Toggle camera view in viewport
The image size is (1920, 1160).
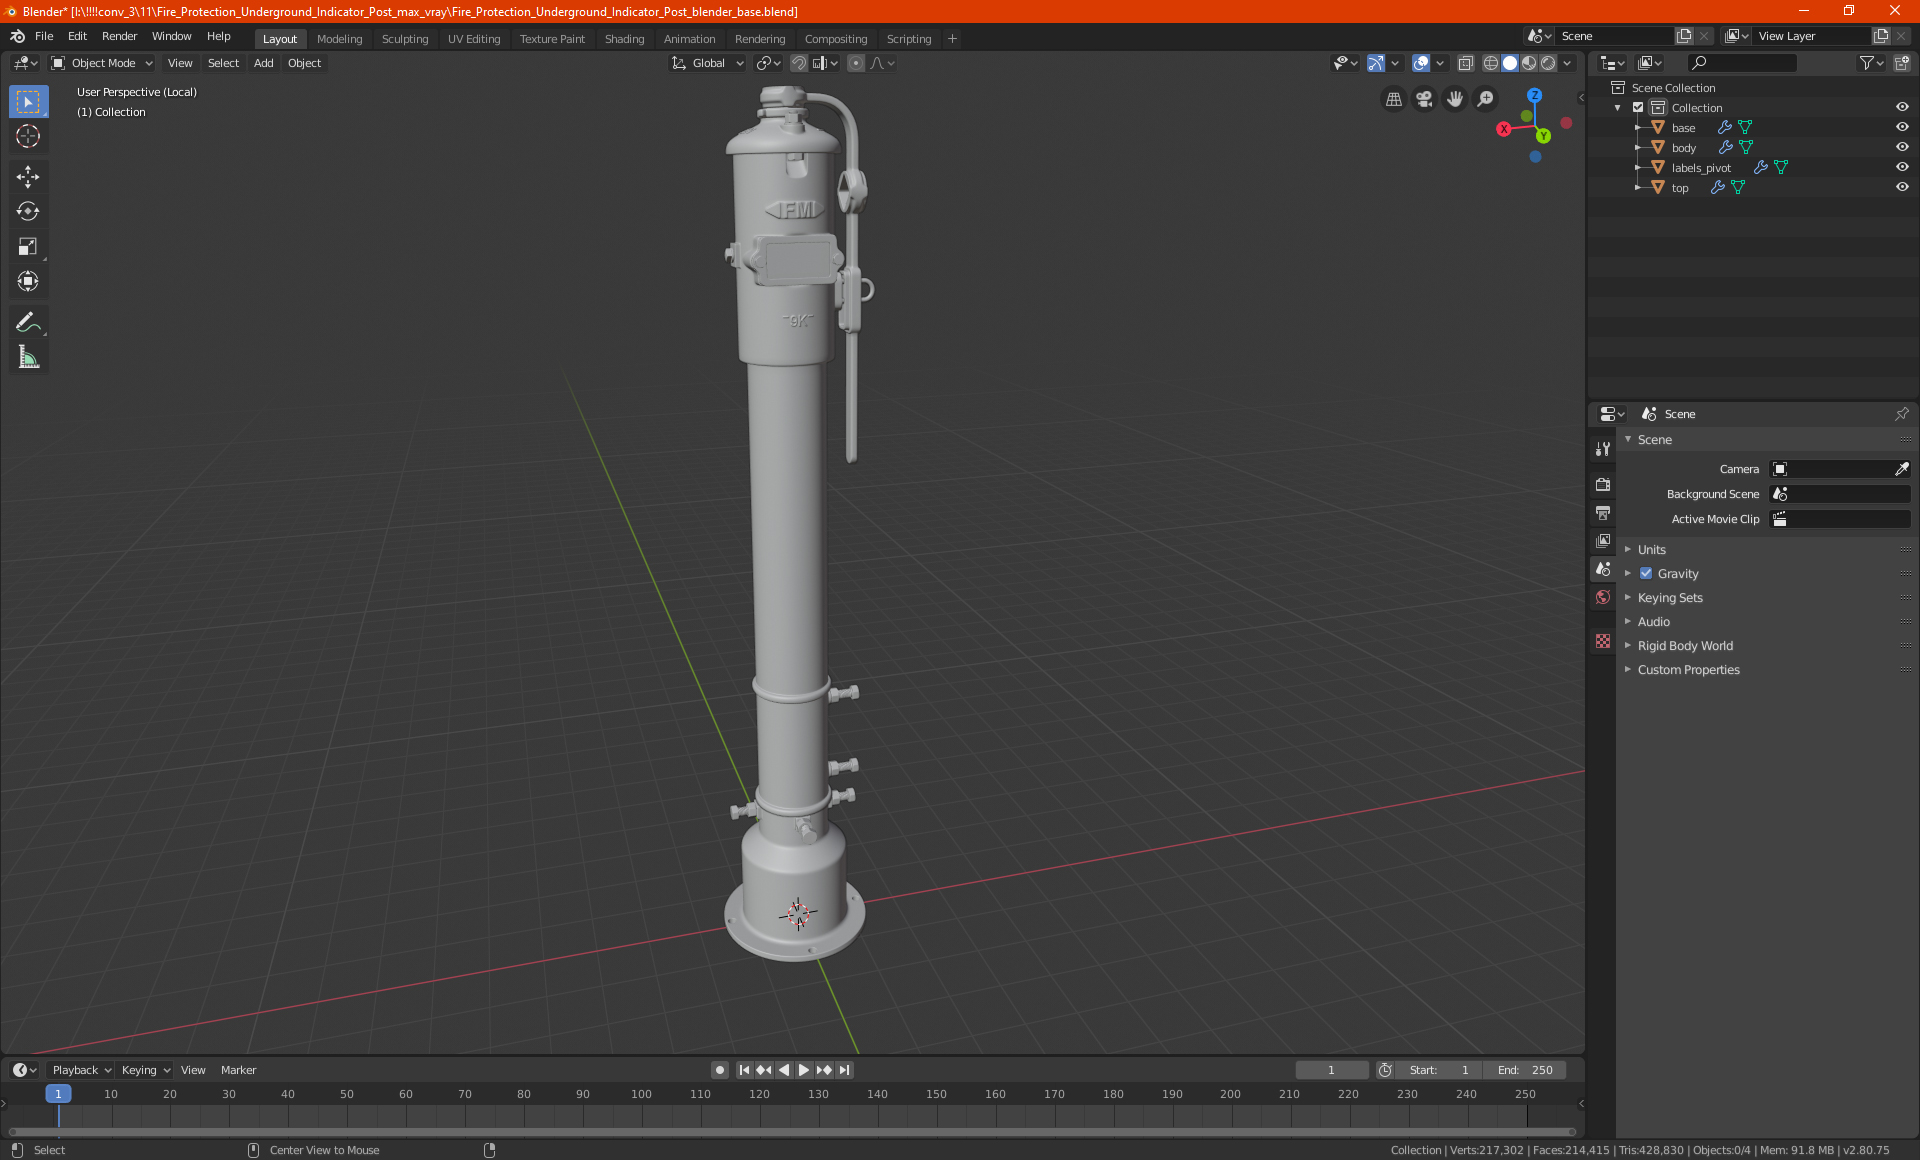pyautogui.click(x=1424, y=99)
